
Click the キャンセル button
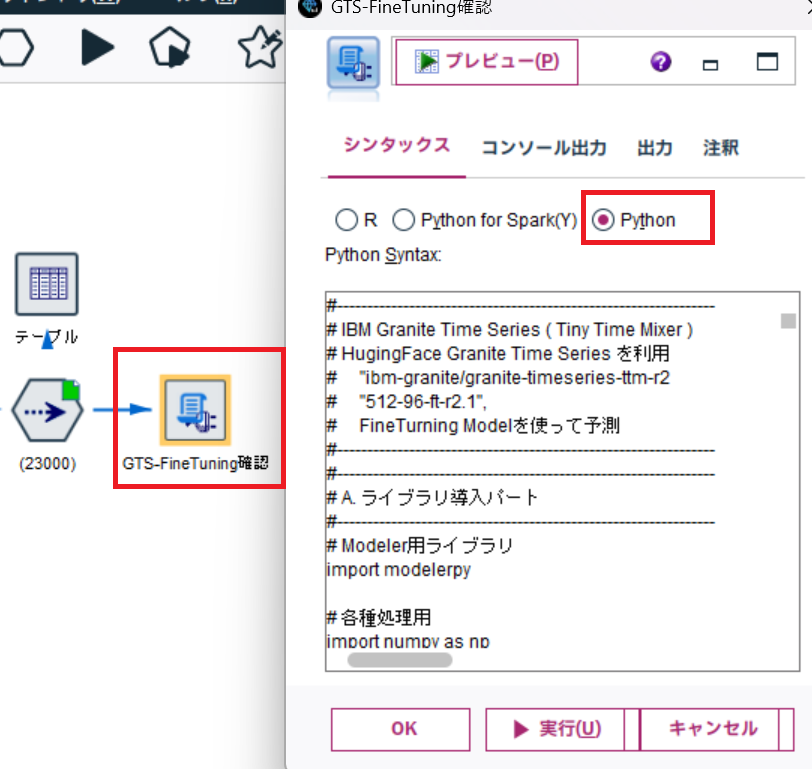pyautogui.click(x=709, y=729)
